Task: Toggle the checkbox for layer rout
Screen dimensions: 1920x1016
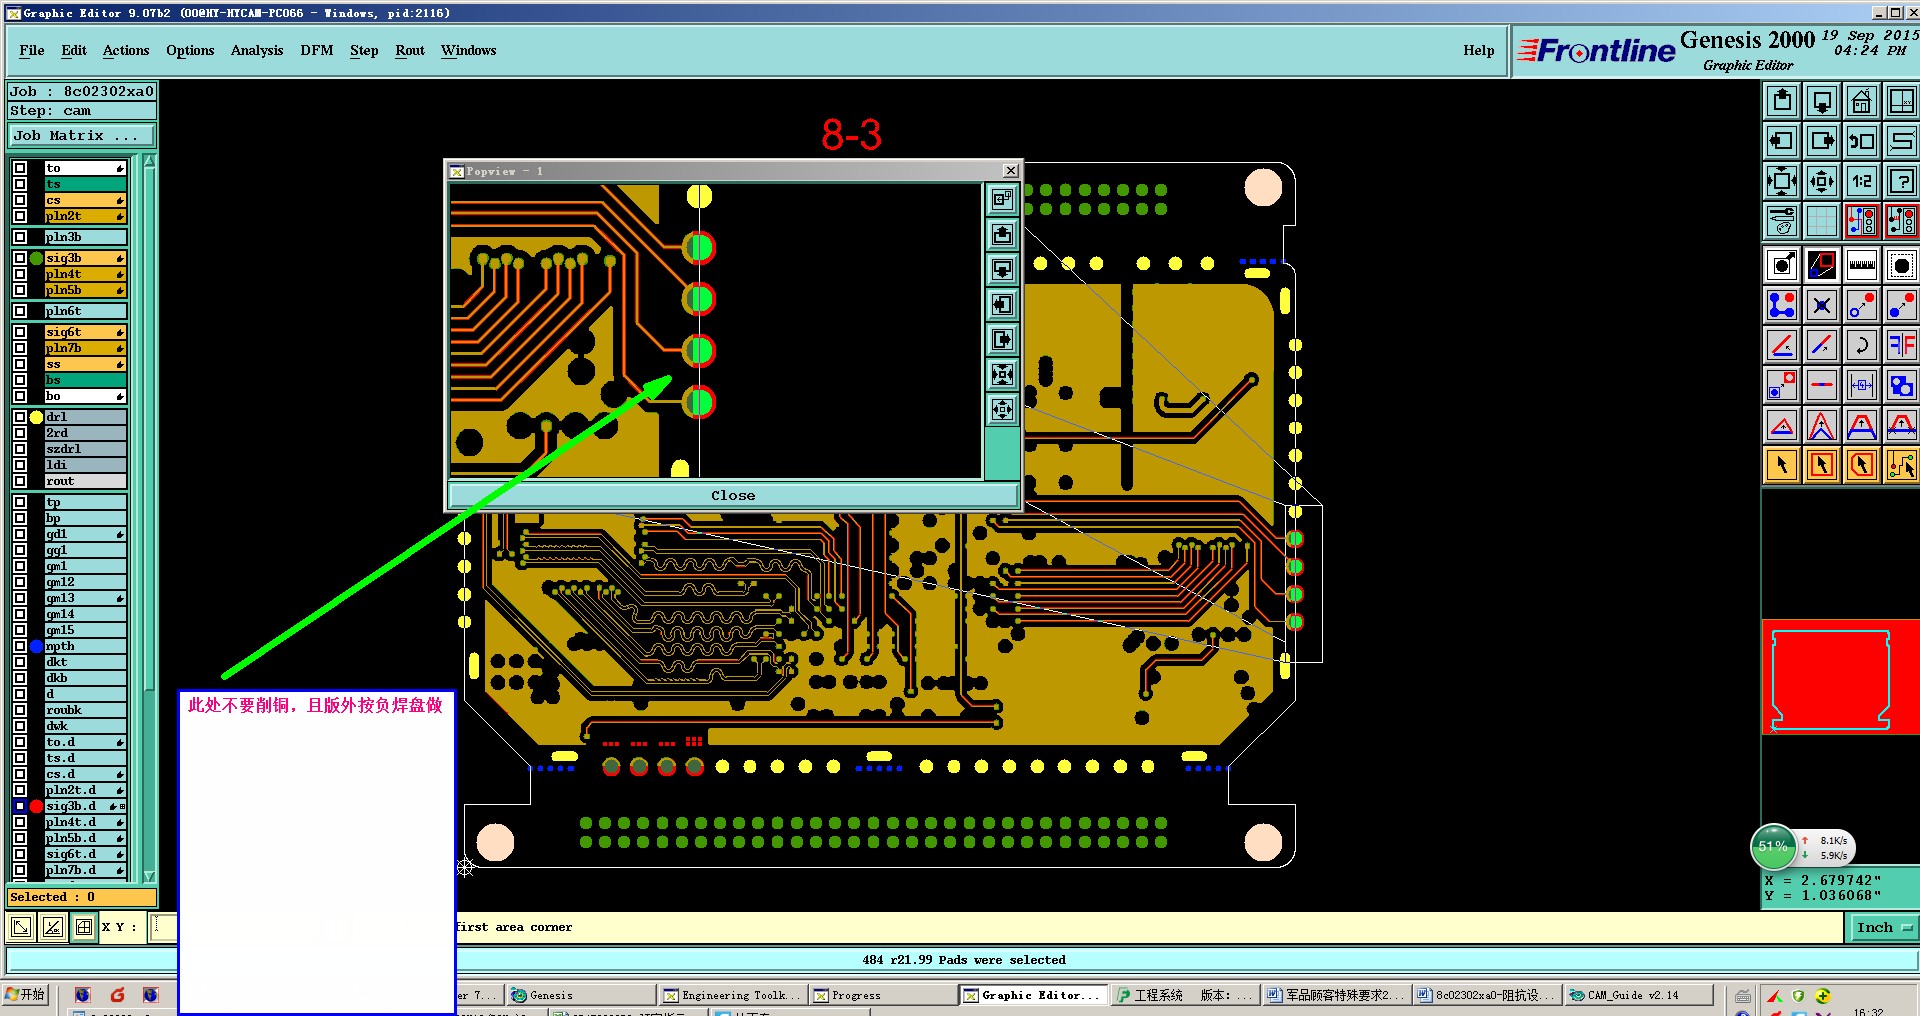Action: [x=20, y=481]
